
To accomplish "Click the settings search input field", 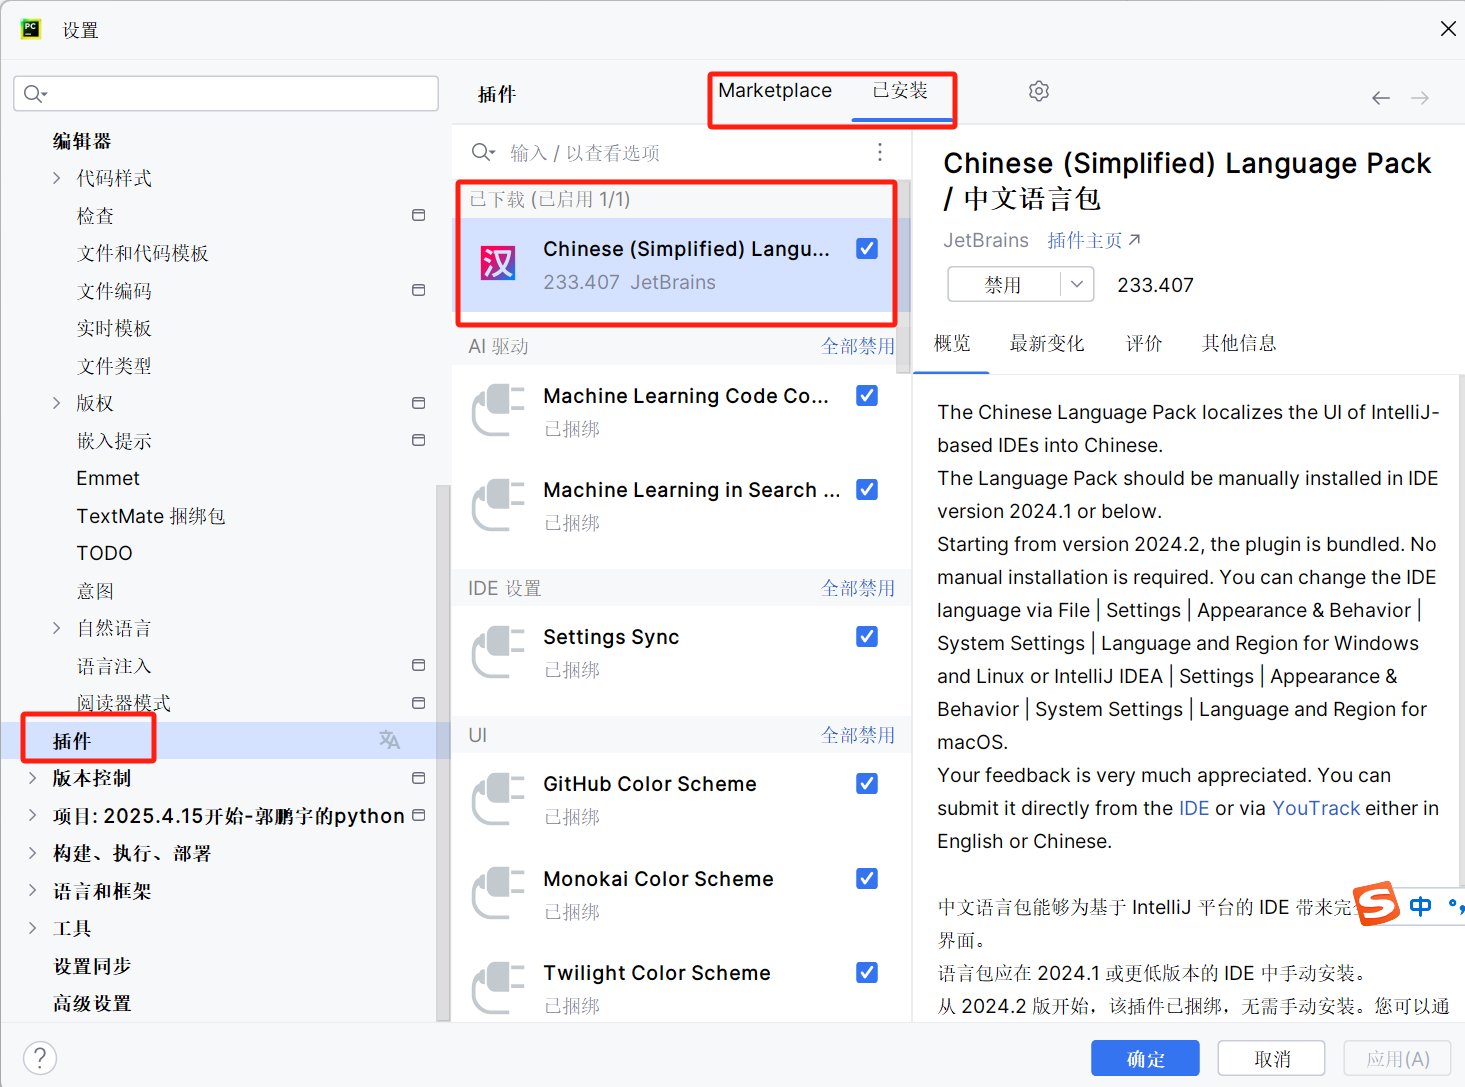I will [x=226, y=94].
